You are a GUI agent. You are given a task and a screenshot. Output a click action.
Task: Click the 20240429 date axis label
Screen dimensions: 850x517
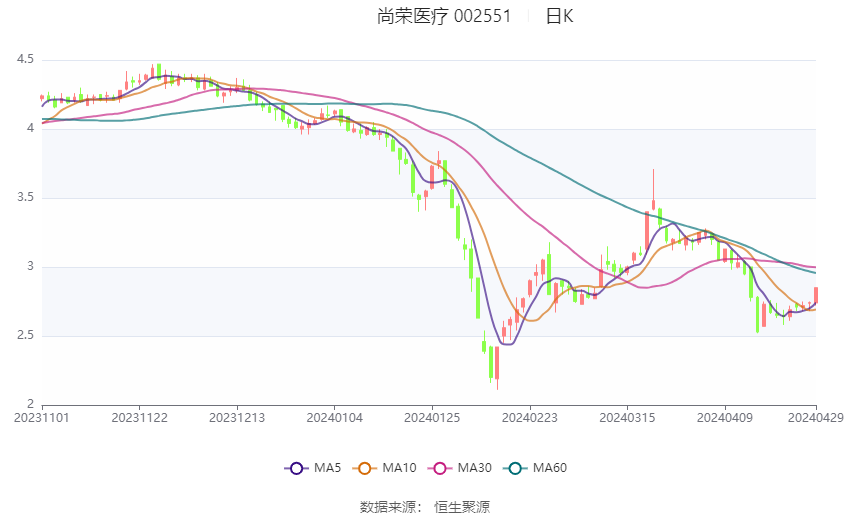pyautogui.click(x=815, y=416)
